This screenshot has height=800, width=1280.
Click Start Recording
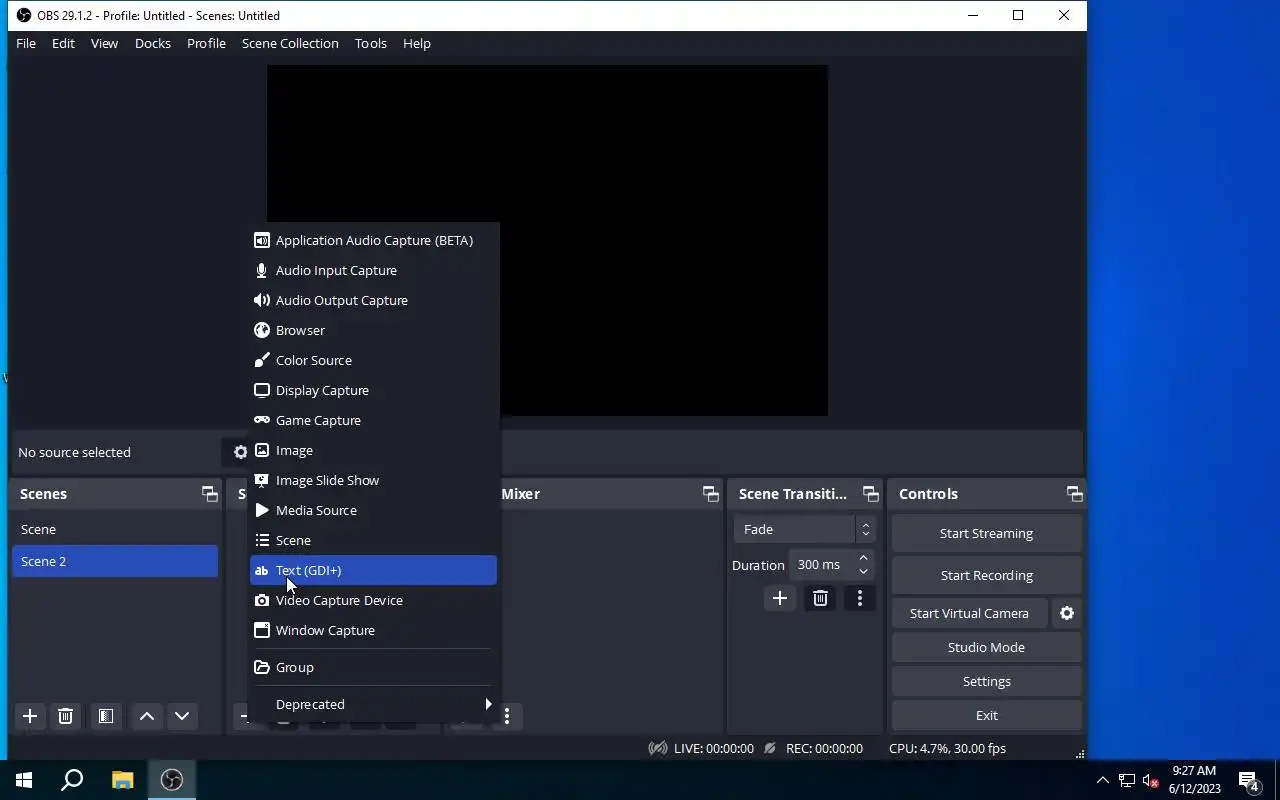pos(986,575)
